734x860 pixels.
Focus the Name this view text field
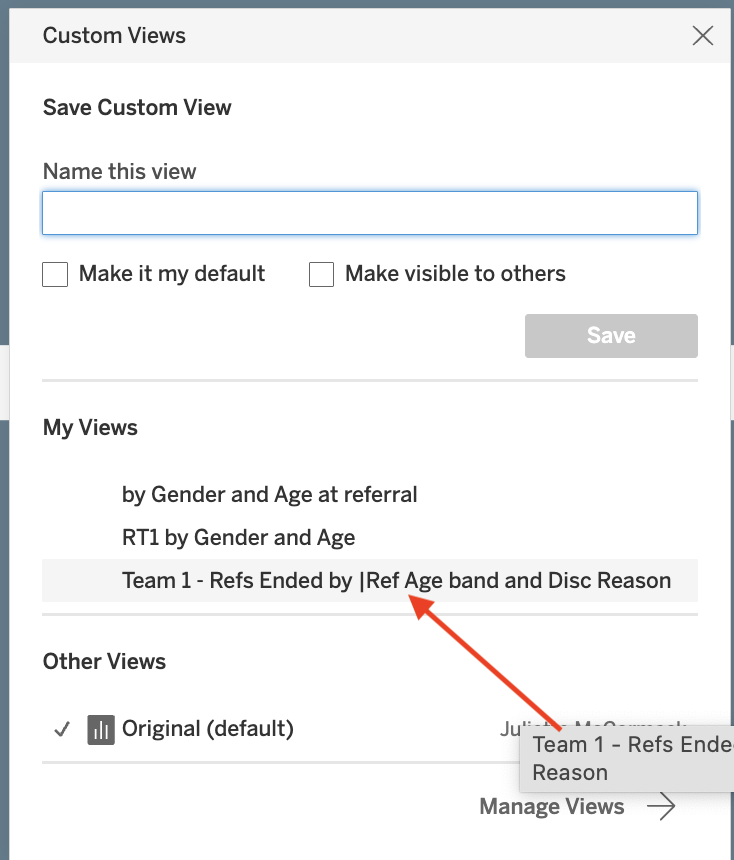point(369,213)
